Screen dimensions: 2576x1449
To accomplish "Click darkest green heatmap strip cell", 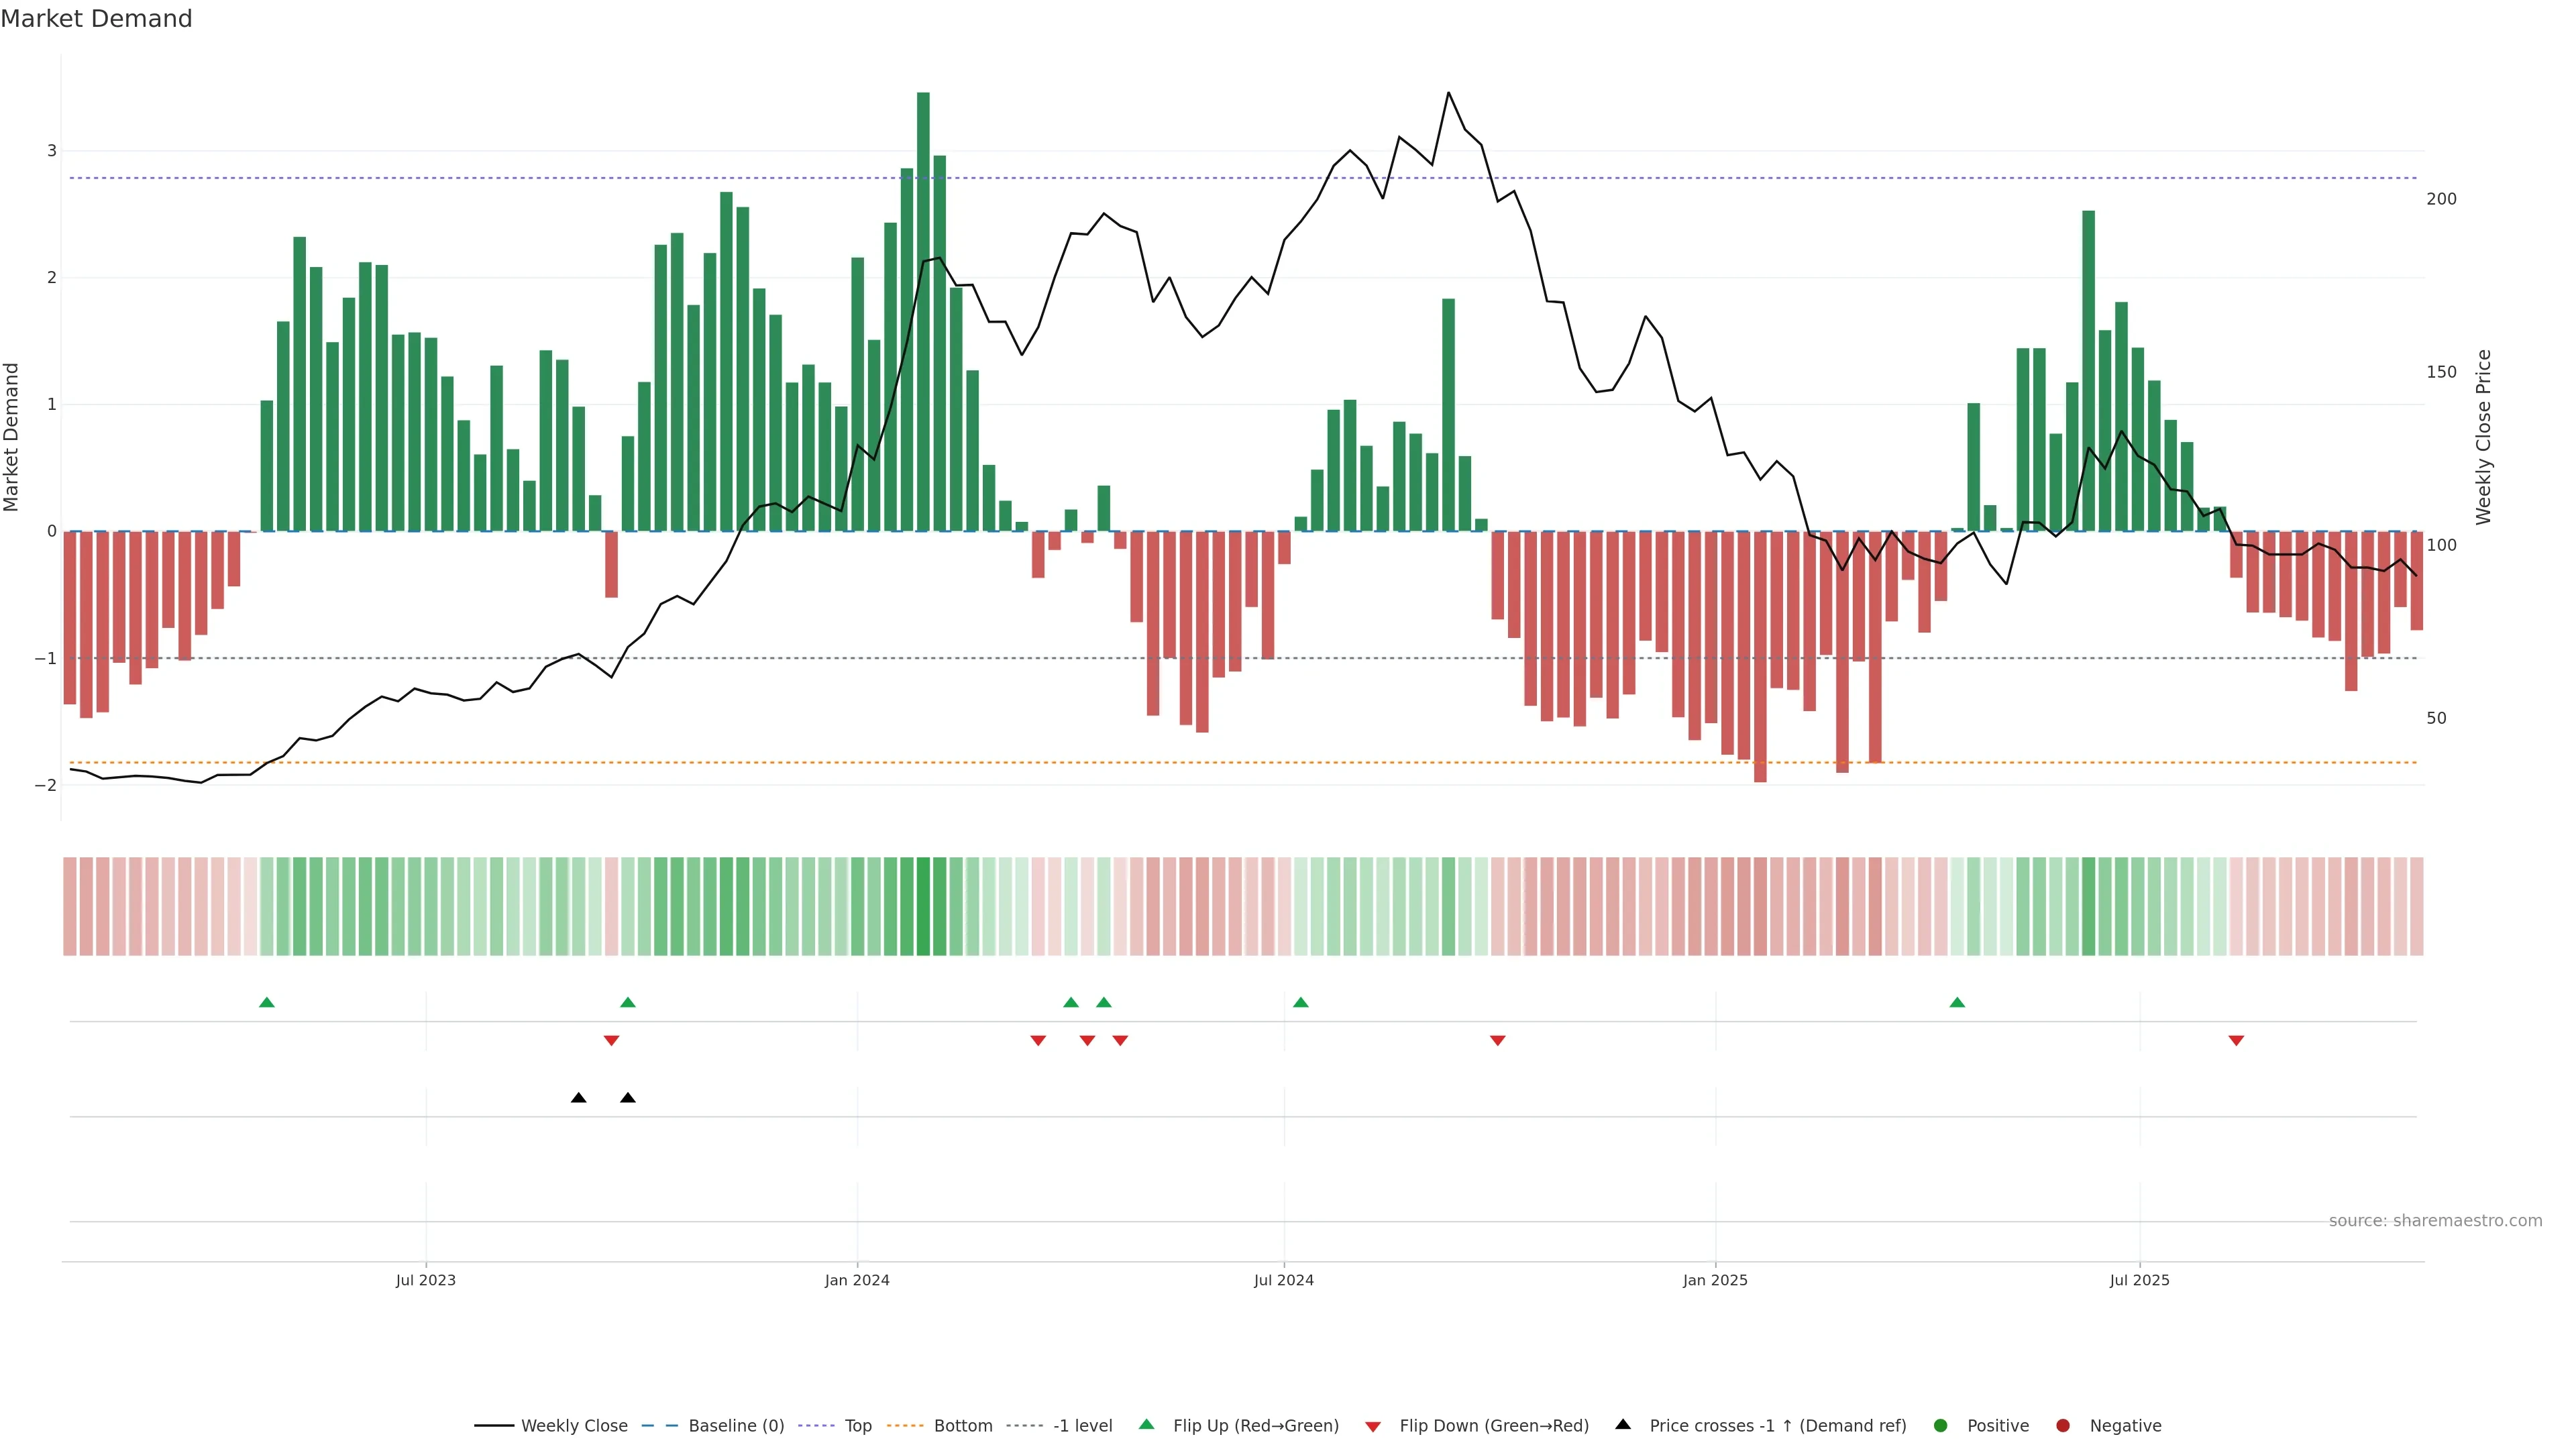I will [923, 905].
